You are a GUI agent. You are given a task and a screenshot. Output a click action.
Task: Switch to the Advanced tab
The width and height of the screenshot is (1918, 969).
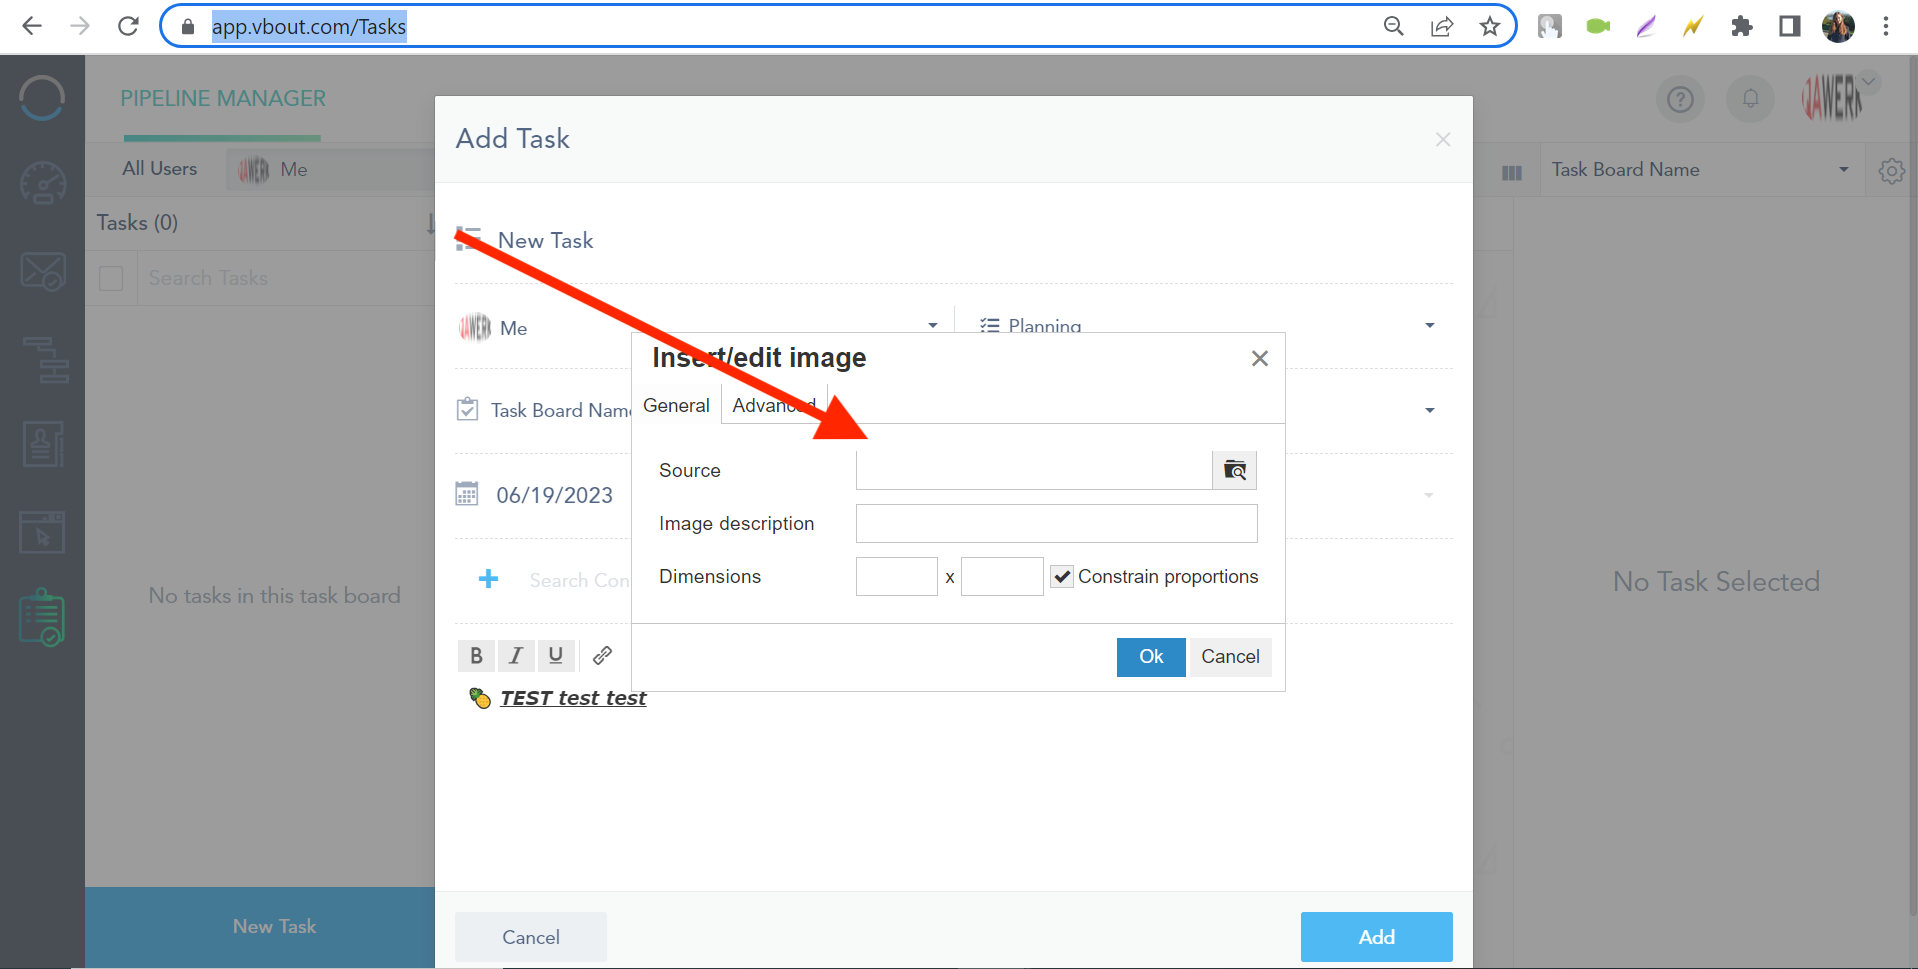(774, 405)
